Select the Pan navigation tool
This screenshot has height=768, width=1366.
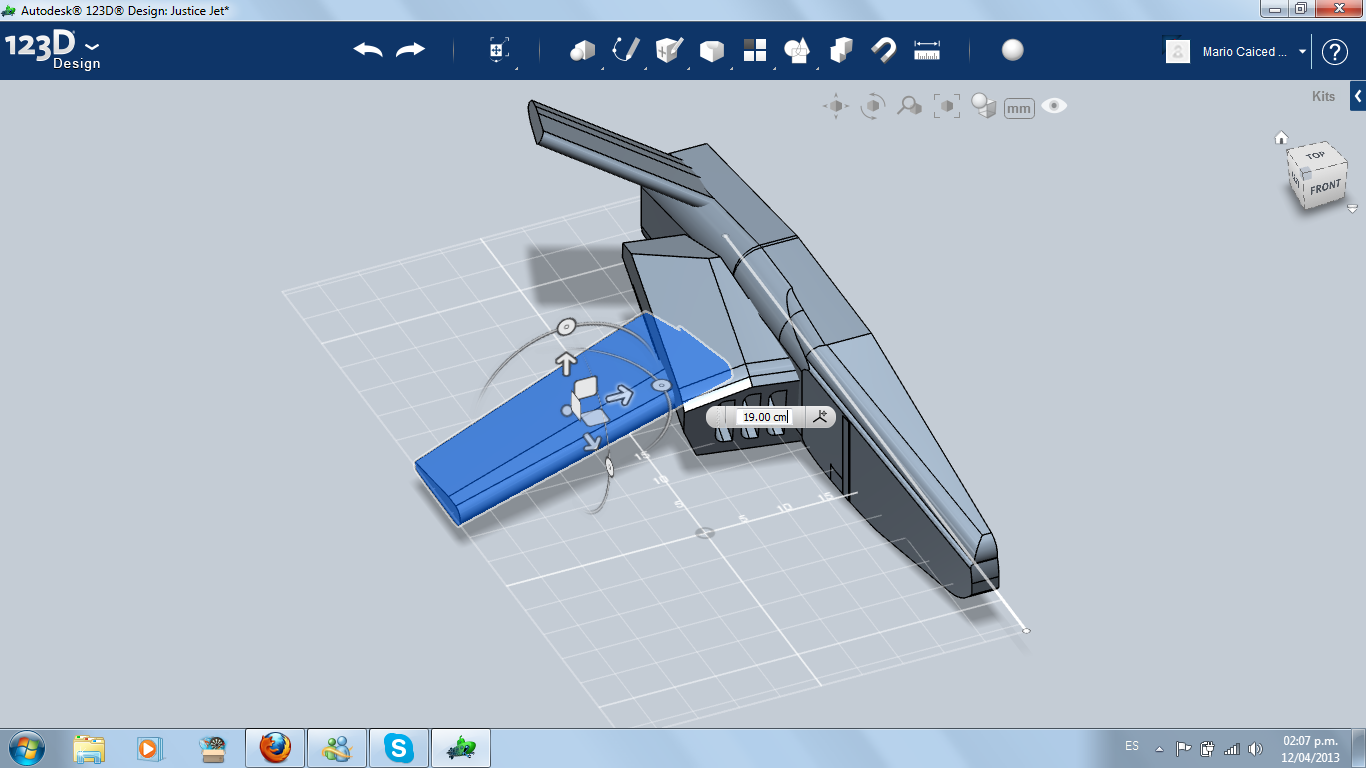[836, 106]
